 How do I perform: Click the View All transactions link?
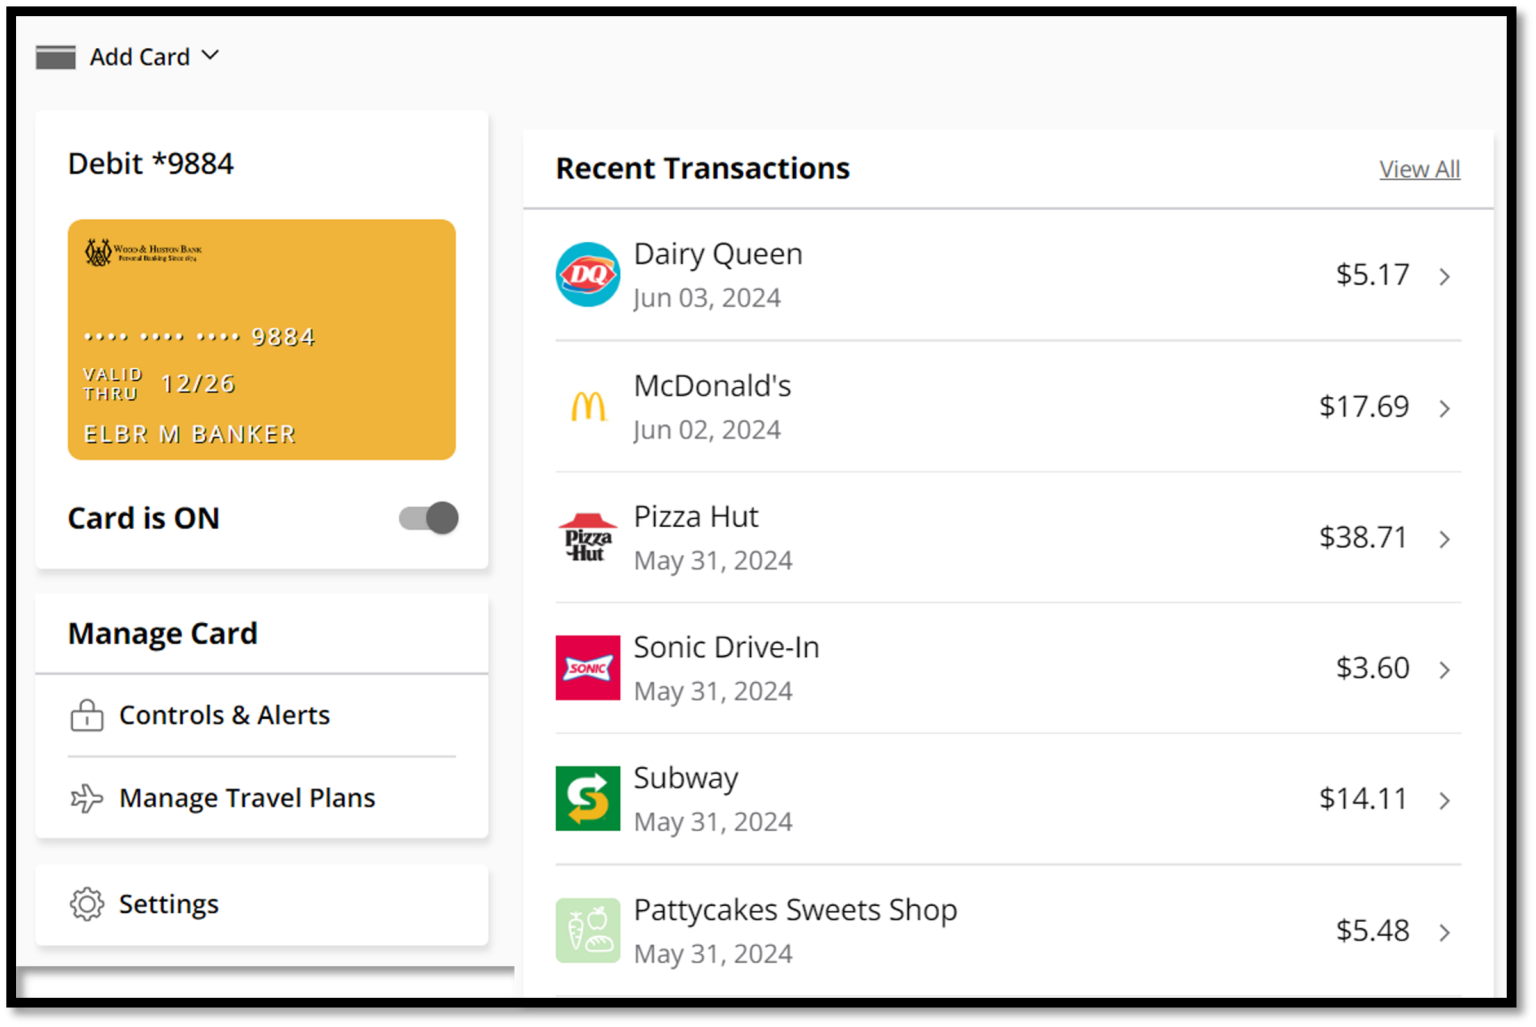tap(1419, 169)
